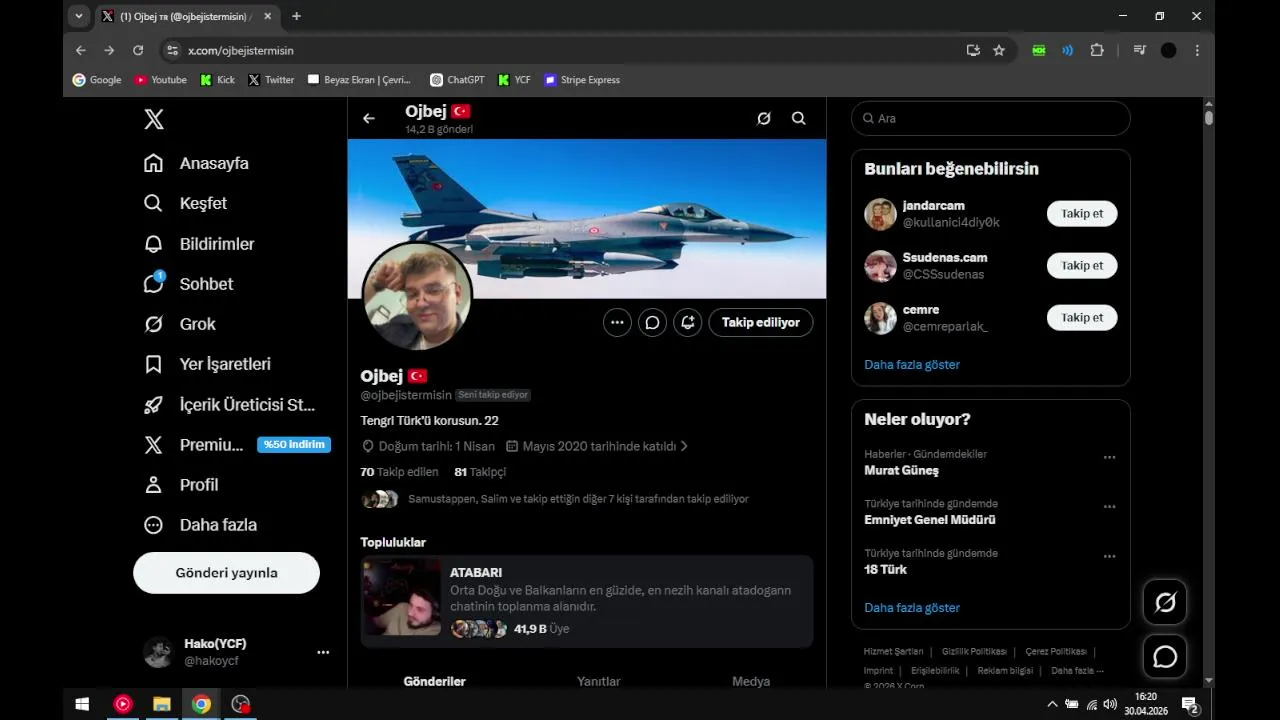
Task: Open followers-you-know line with Samustappen
Action: [555, 499]
